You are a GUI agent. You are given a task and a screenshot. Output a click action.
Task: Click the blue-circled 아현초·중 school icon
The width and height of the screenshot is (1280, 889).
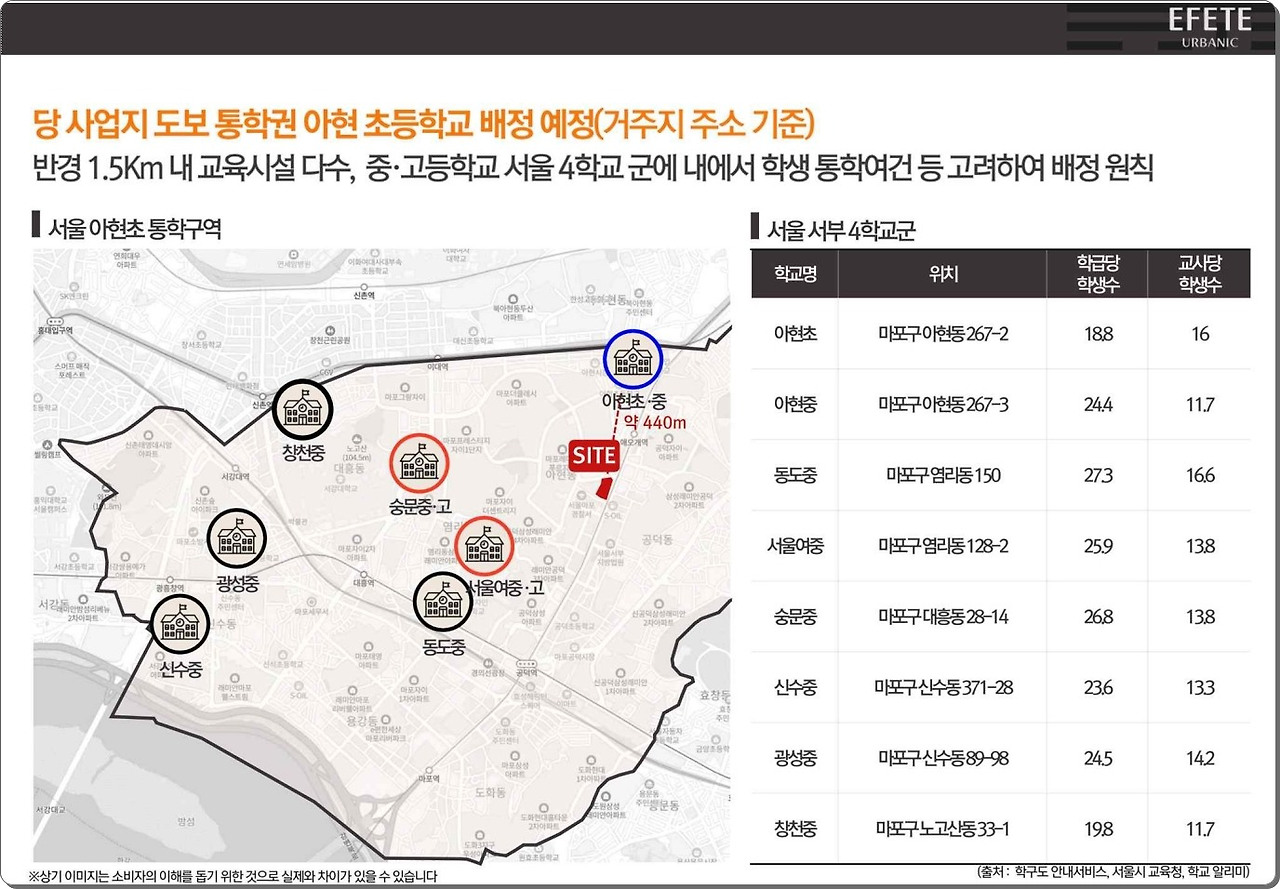tap(632, 359)
